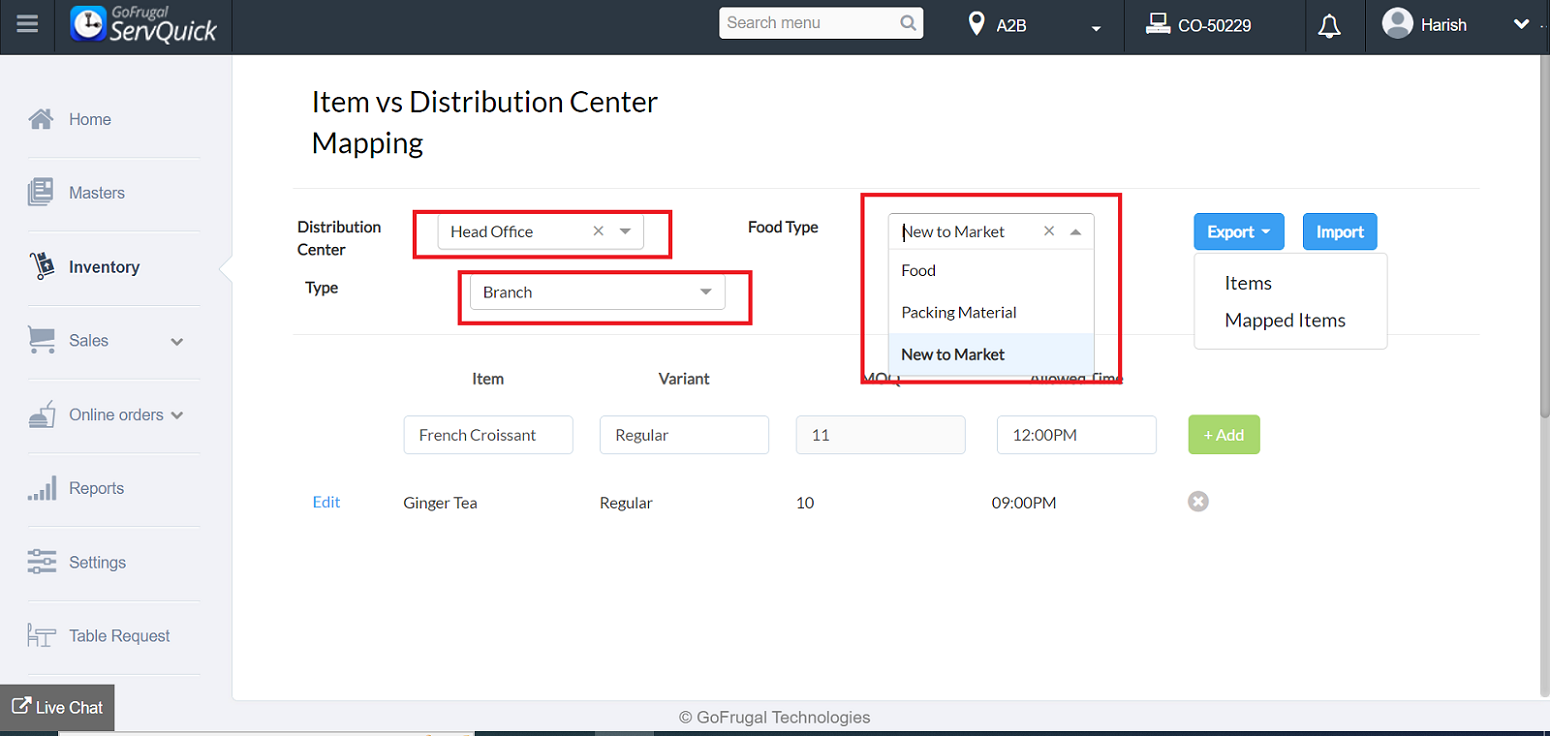Click the Home sidebar icon

click(41, 119)
